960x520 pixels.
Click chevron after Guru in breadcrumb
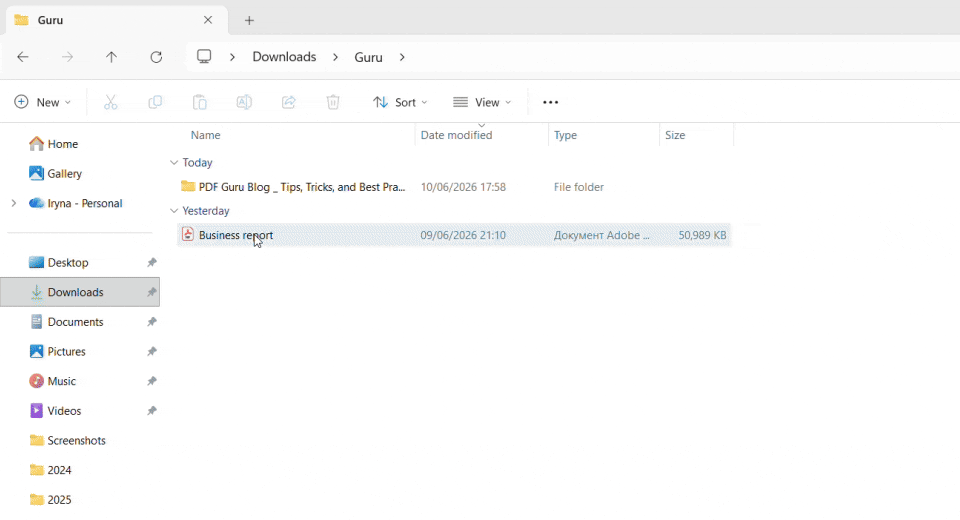pos(402,57)
